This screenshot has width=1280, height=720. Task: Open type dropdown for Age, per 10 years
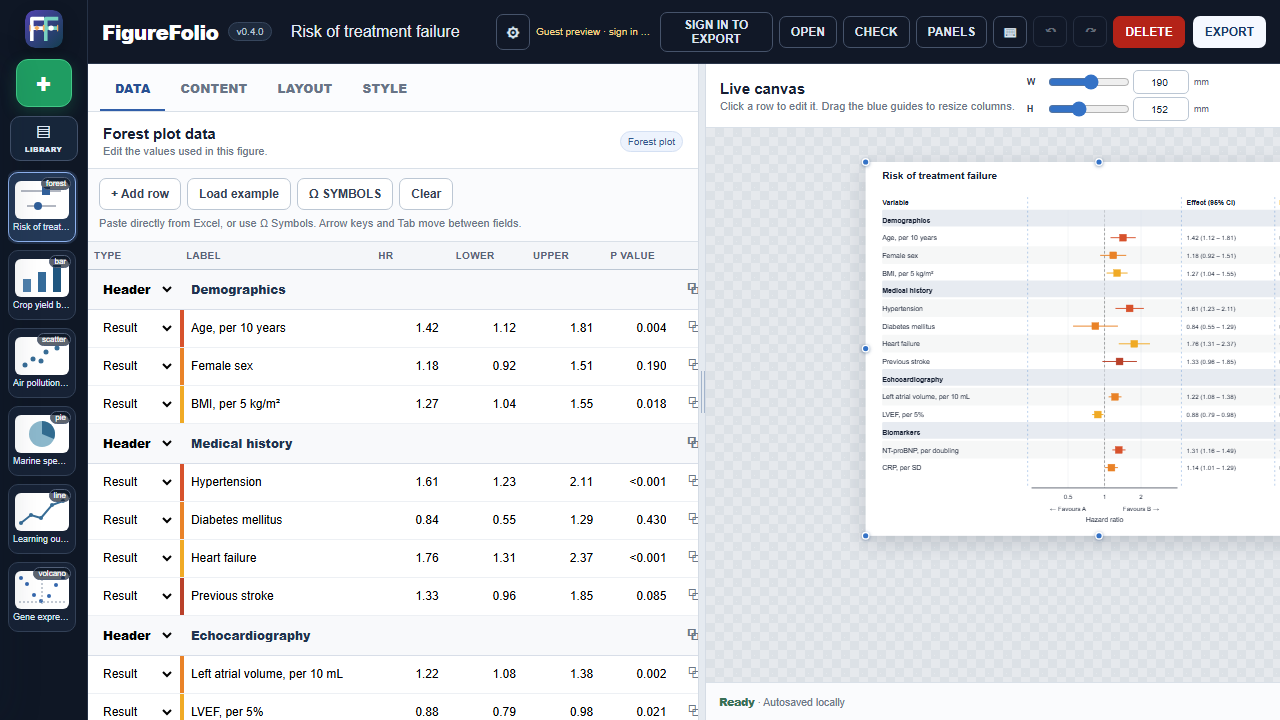tap(138, 328)
